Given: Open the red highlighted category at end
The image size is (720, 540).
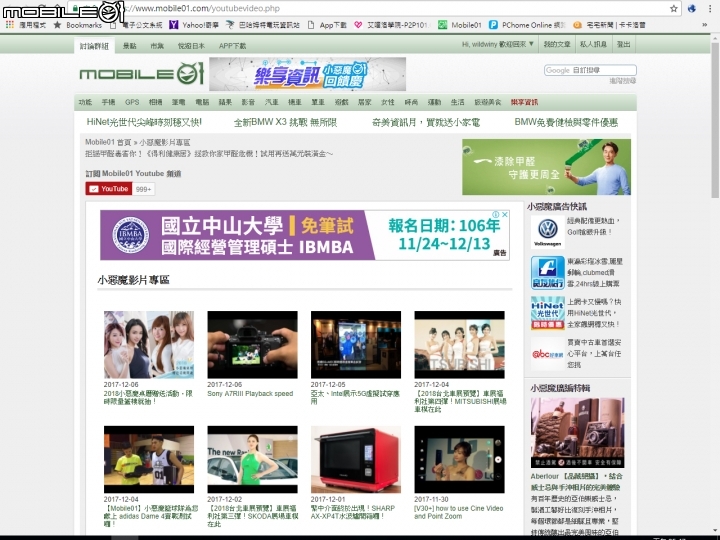Looking at the screenshot, I should (524, 102).
